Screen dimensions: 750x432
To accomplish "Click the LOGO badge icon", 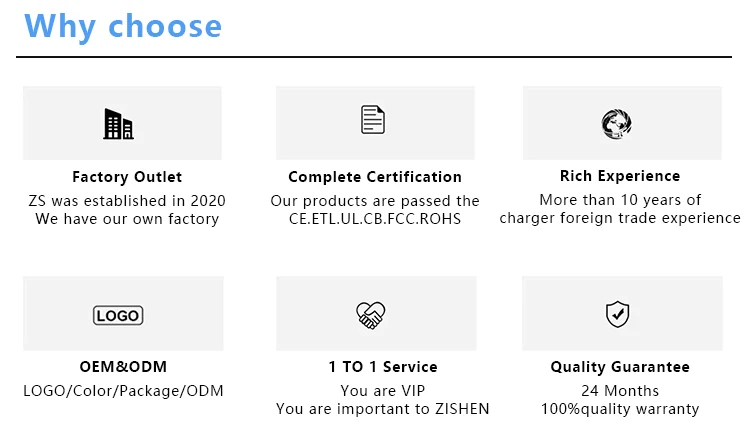I will pos(118,316).
